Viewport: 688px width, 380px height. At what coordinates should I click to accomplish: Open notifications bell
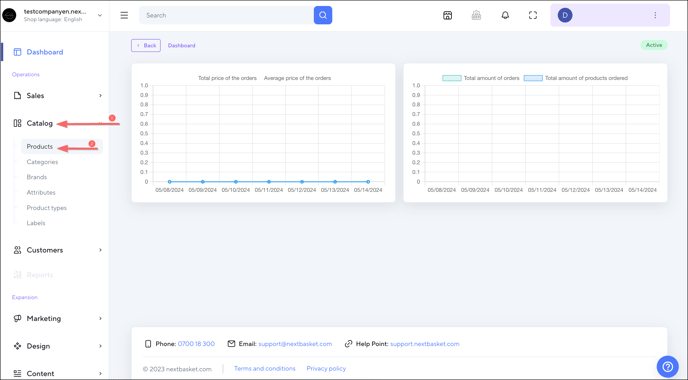[x=505, y=15]
